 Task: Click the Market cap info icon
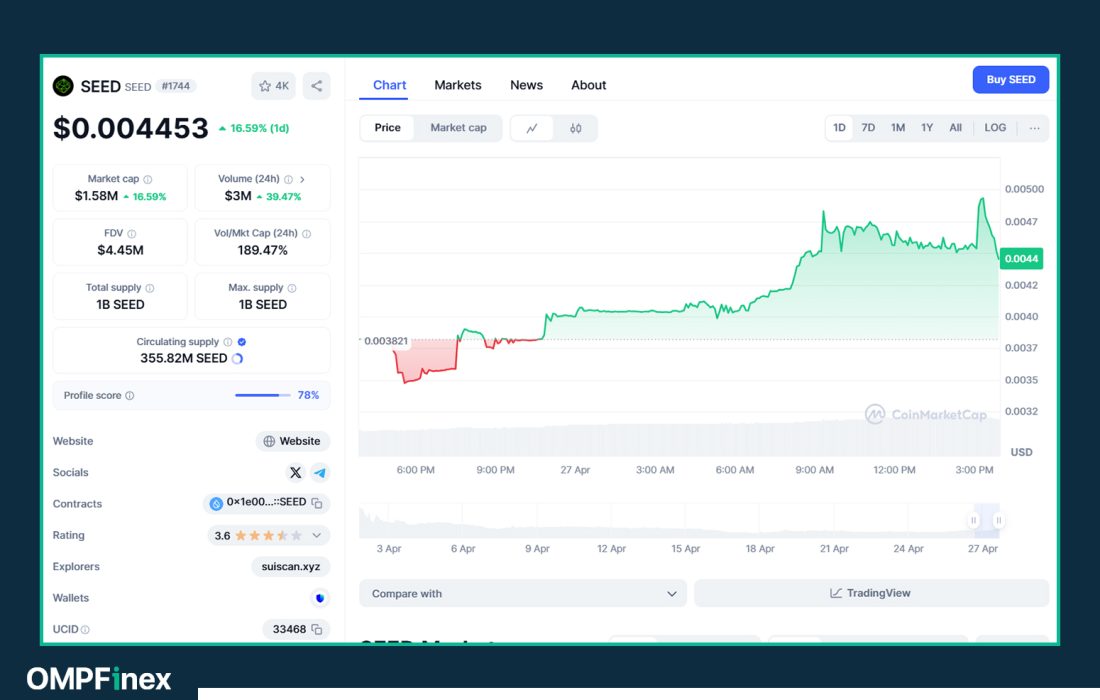[147, 180]
